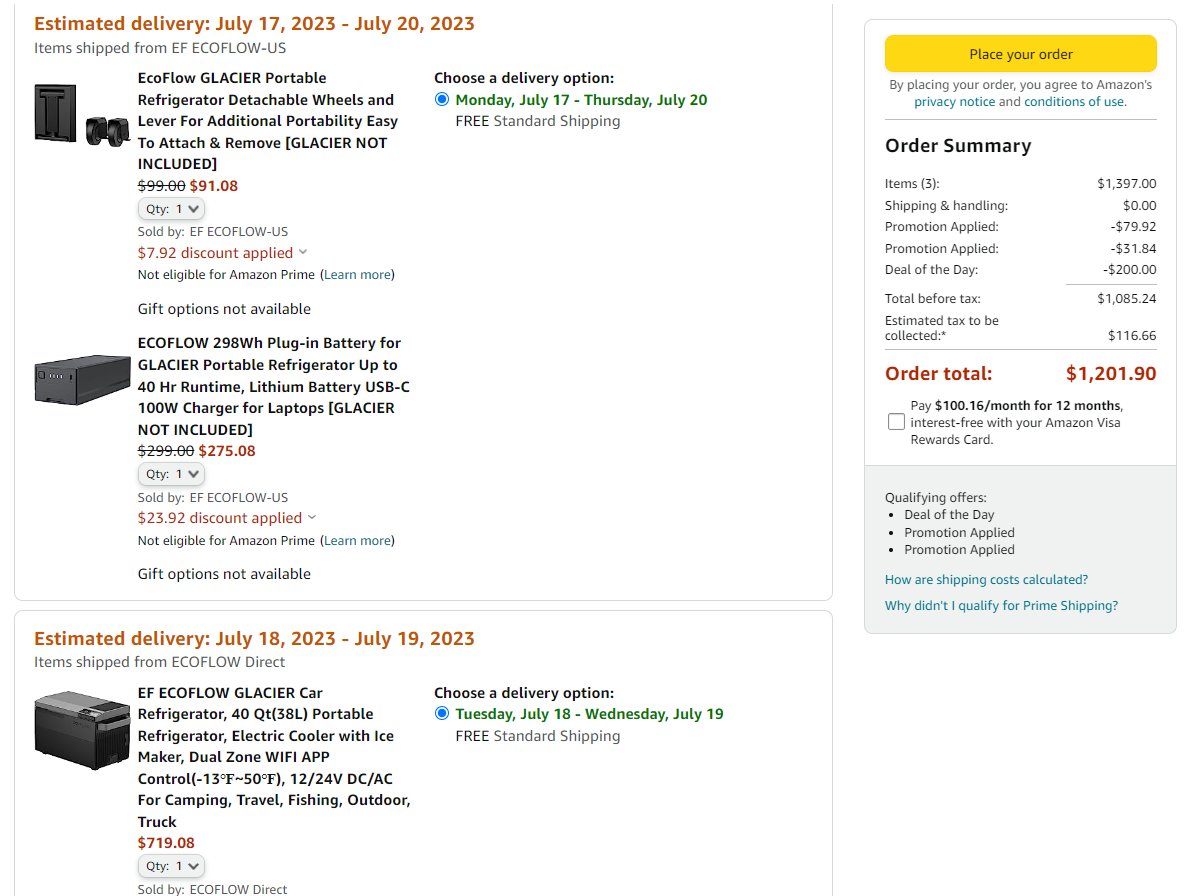1188x896 pixels.
Task: Click the -$31.84 Promotion Applied amount
Action: pos(1133,248)
